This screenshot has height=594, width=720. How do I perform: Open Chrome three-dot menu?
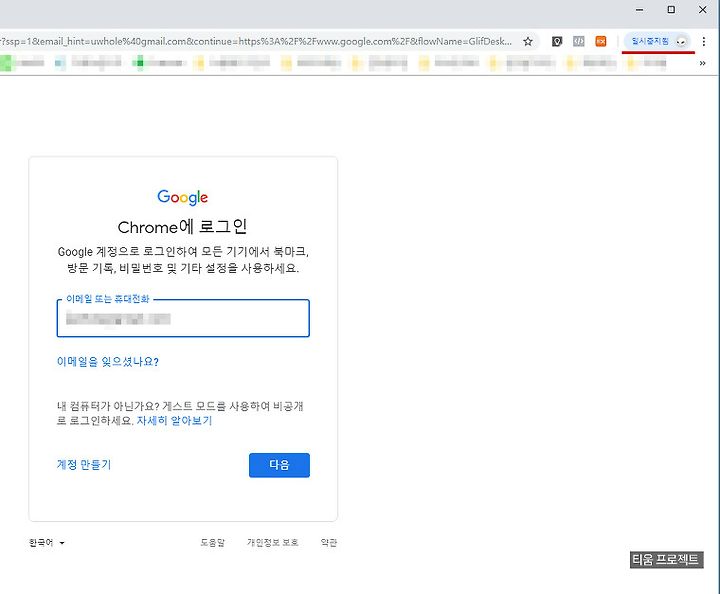point(703,41)
